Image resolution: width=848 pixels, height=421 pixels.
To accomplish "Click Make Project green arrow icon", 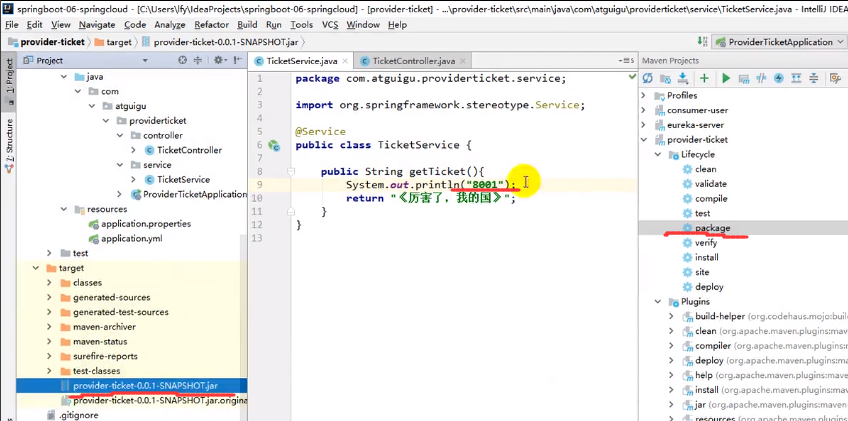I will (702, 41).
